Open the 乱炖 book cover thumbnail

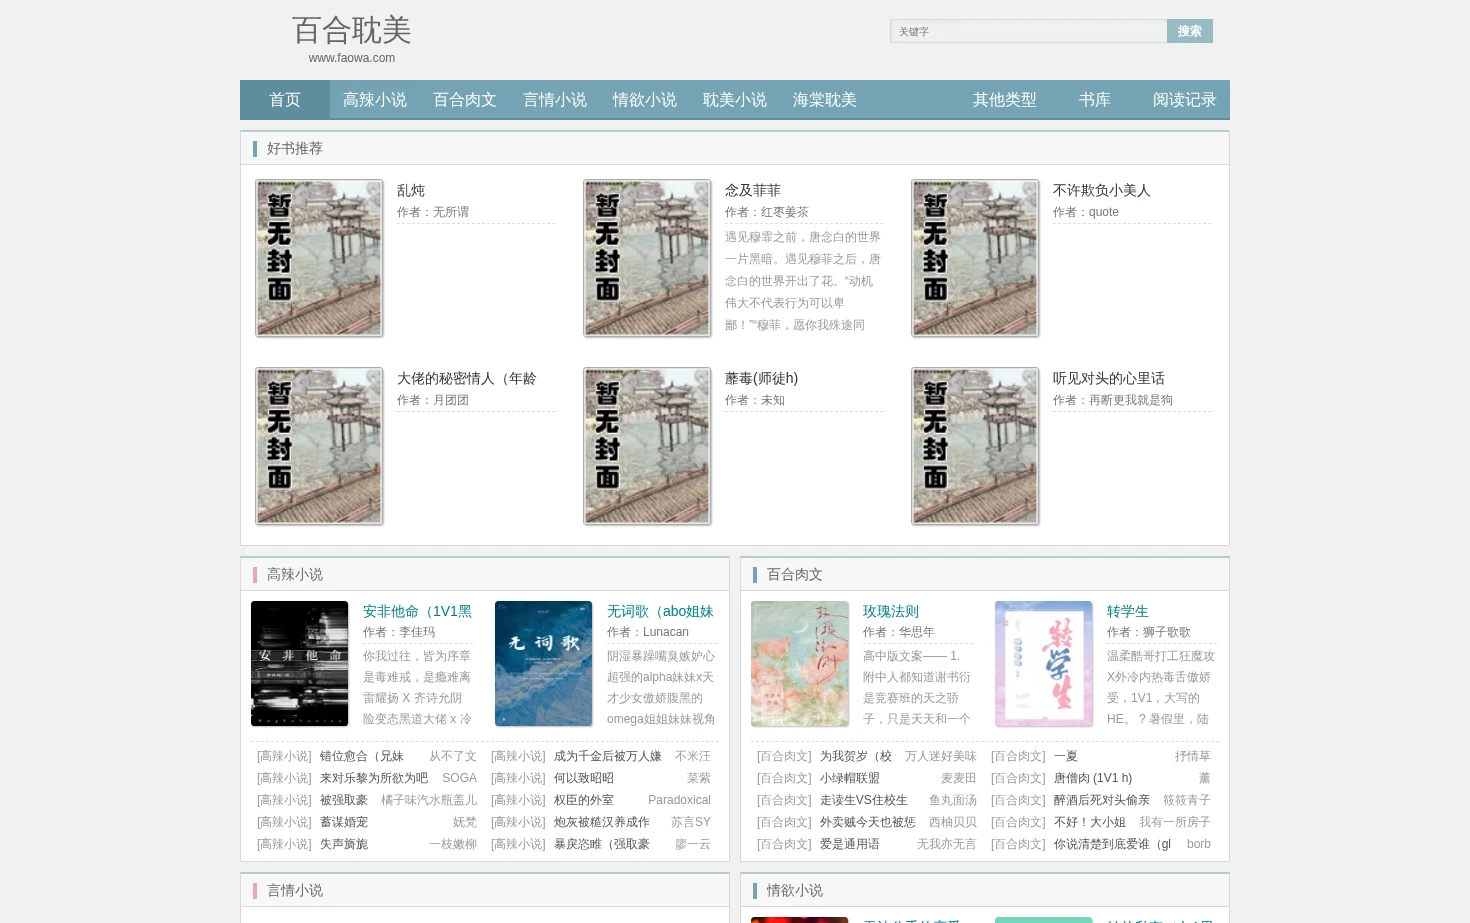click(x=319, y=258)
